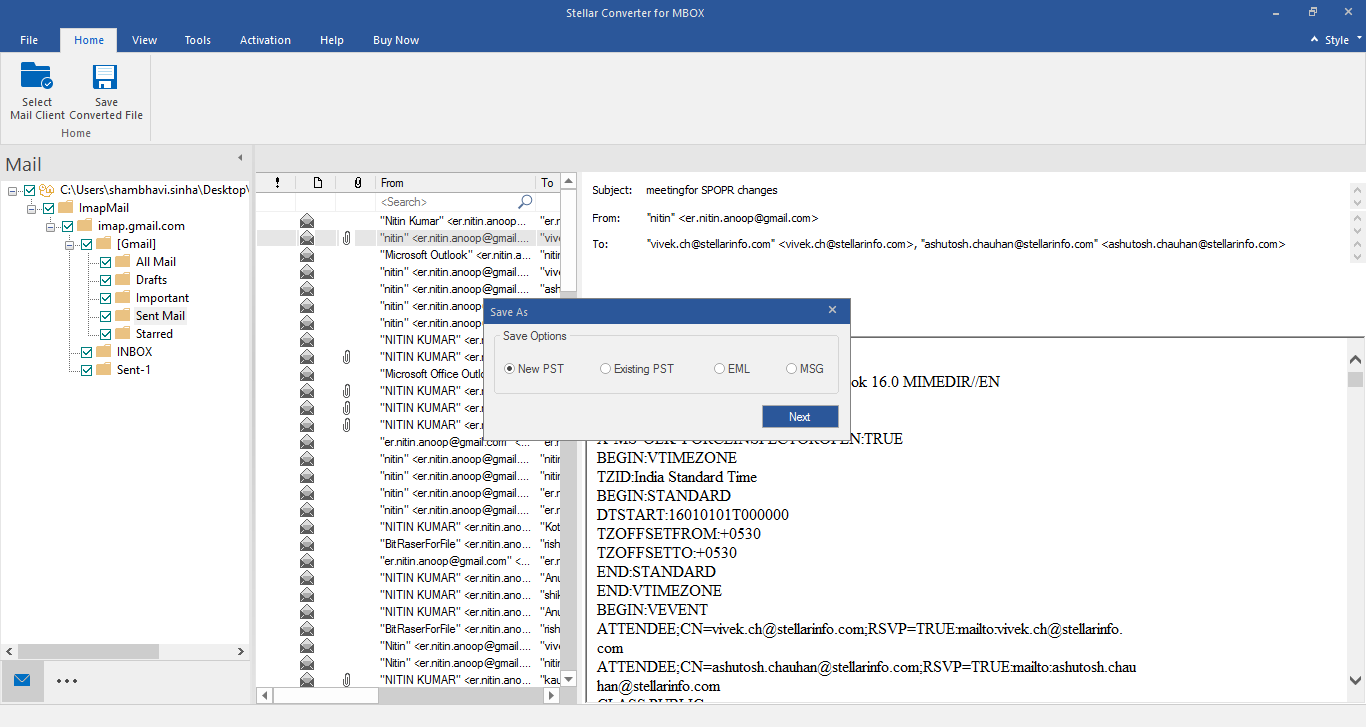Click the Save Converted File icon
The image size is (1366, 727).
105,78
